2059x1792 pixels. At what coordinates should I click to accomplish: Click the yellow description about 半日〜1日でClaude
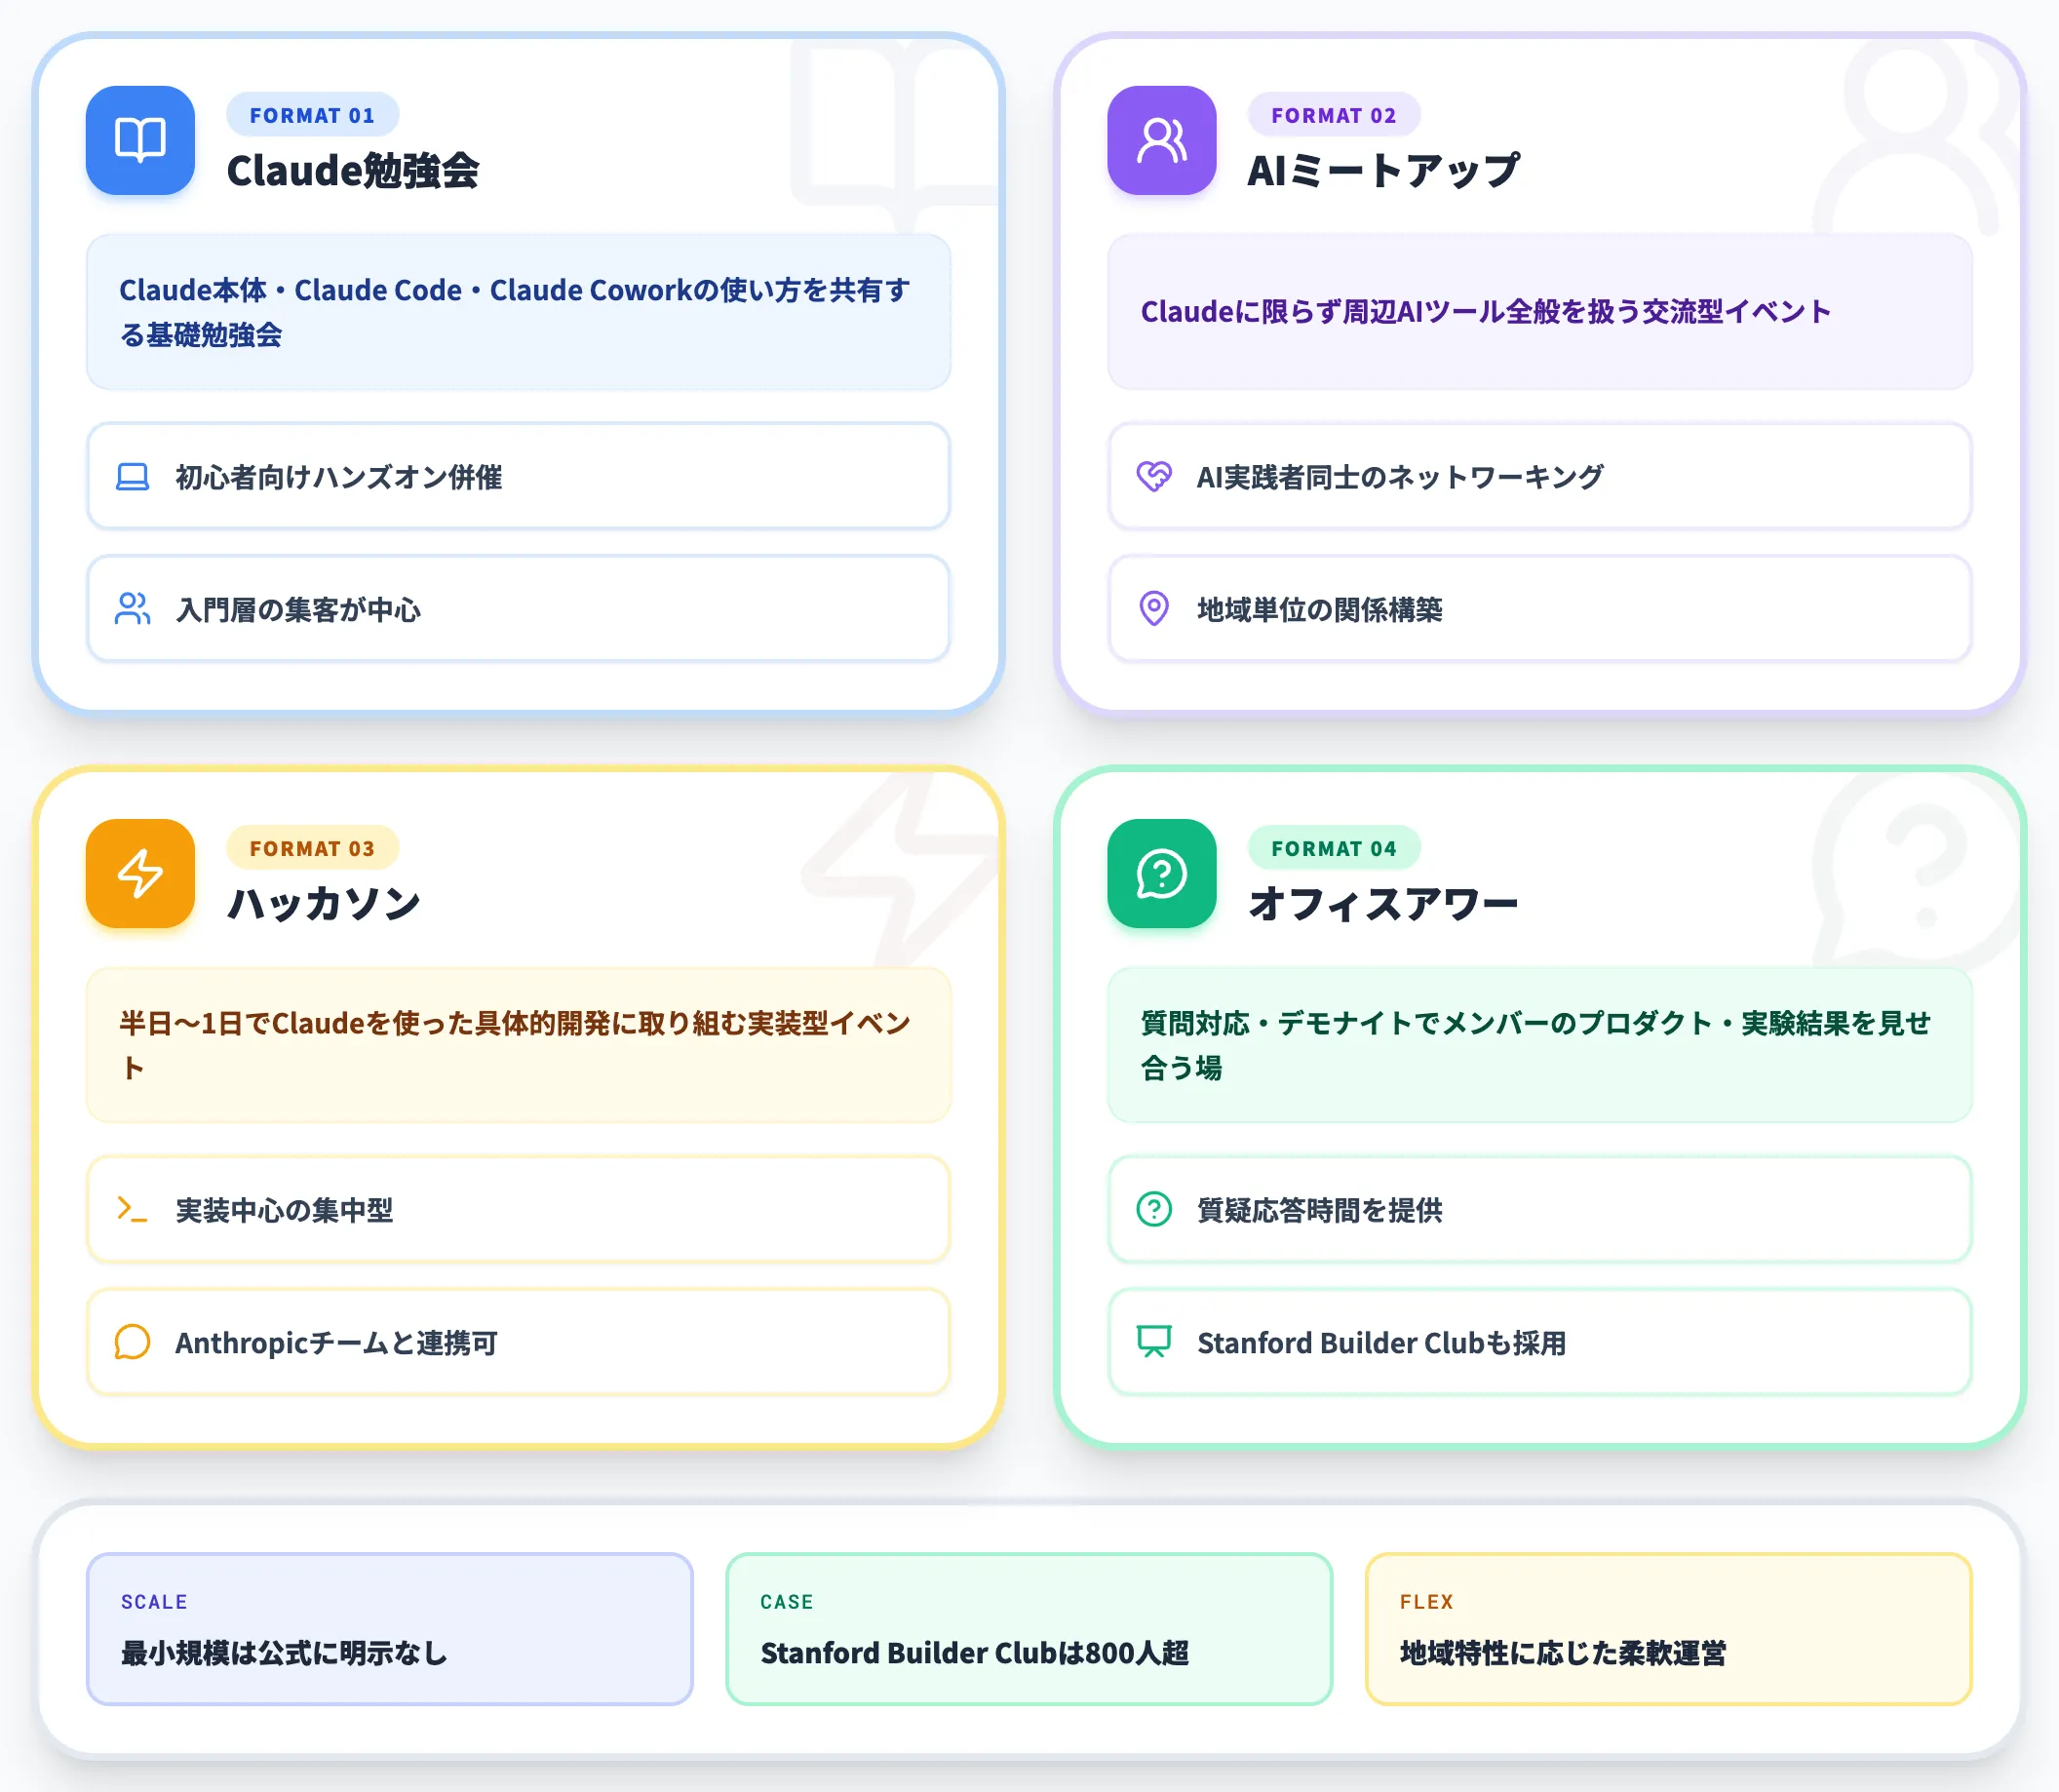point(518,1045)
